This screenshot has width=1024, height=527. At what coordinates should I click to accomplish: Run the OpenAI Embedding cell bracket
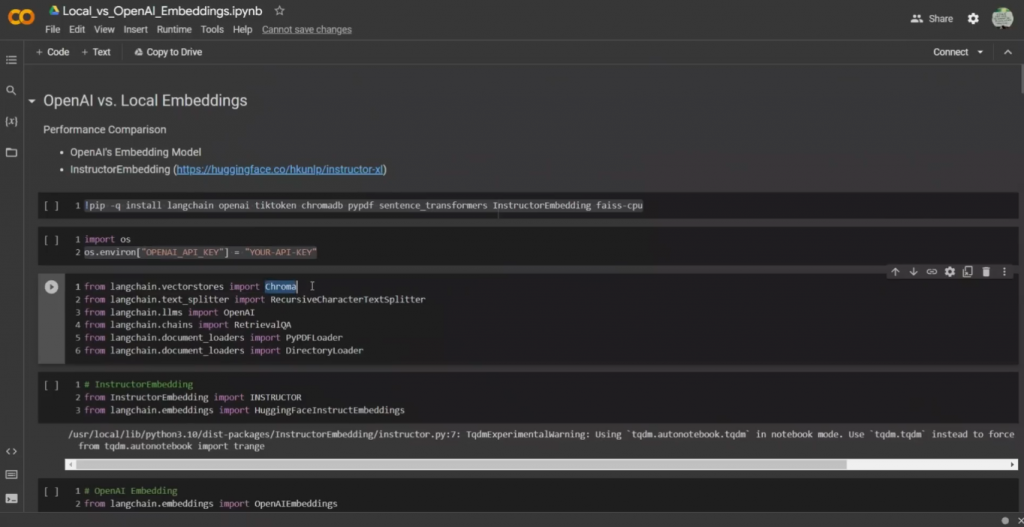[51, 491]
